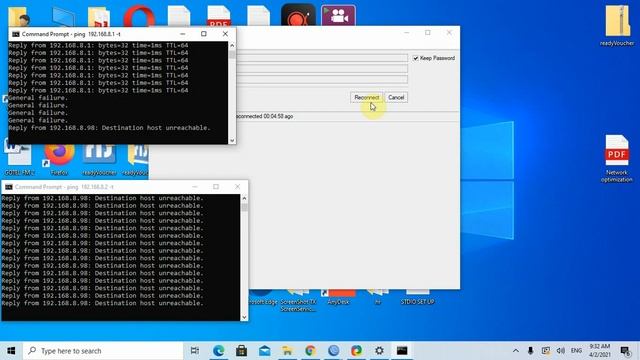Click the second input field in reconnect dialog
Viewport: 640px width, 360px height.
[x=322, y=69]
